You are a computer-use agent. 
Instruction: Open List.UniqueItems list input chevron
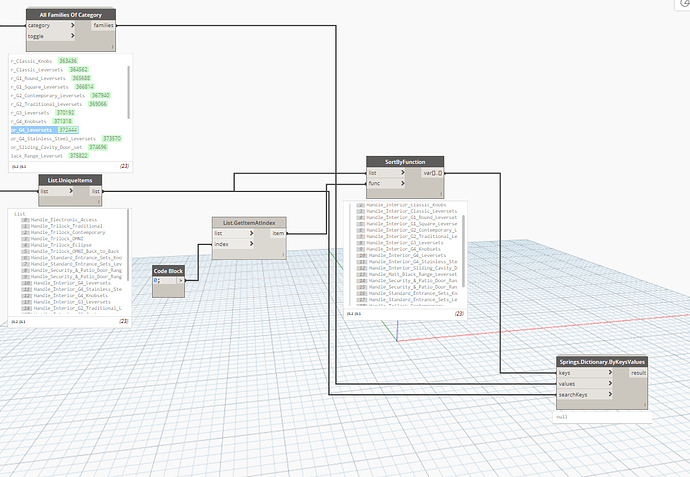click(71, 191)
